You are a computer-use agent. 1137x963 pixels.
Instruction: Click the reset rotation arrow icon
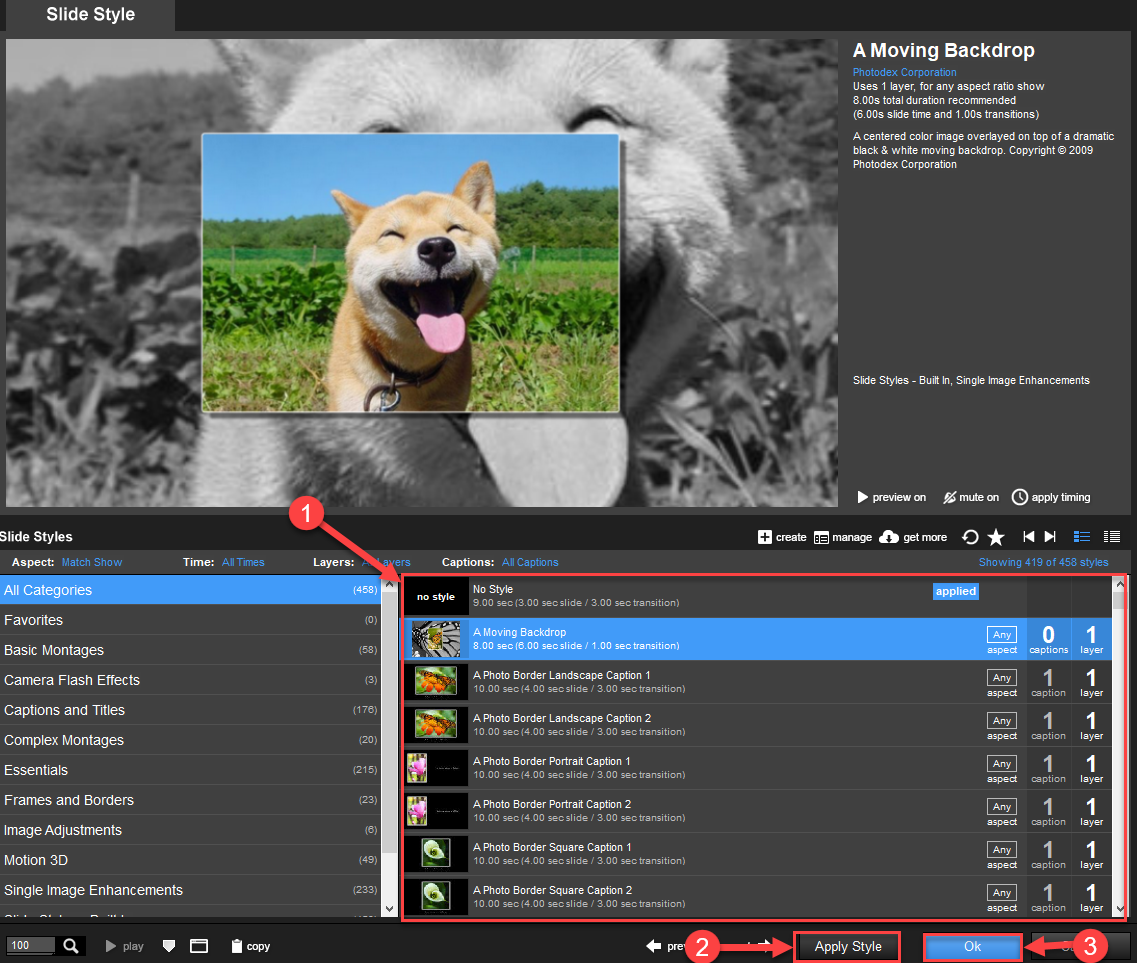coord(969,536)
